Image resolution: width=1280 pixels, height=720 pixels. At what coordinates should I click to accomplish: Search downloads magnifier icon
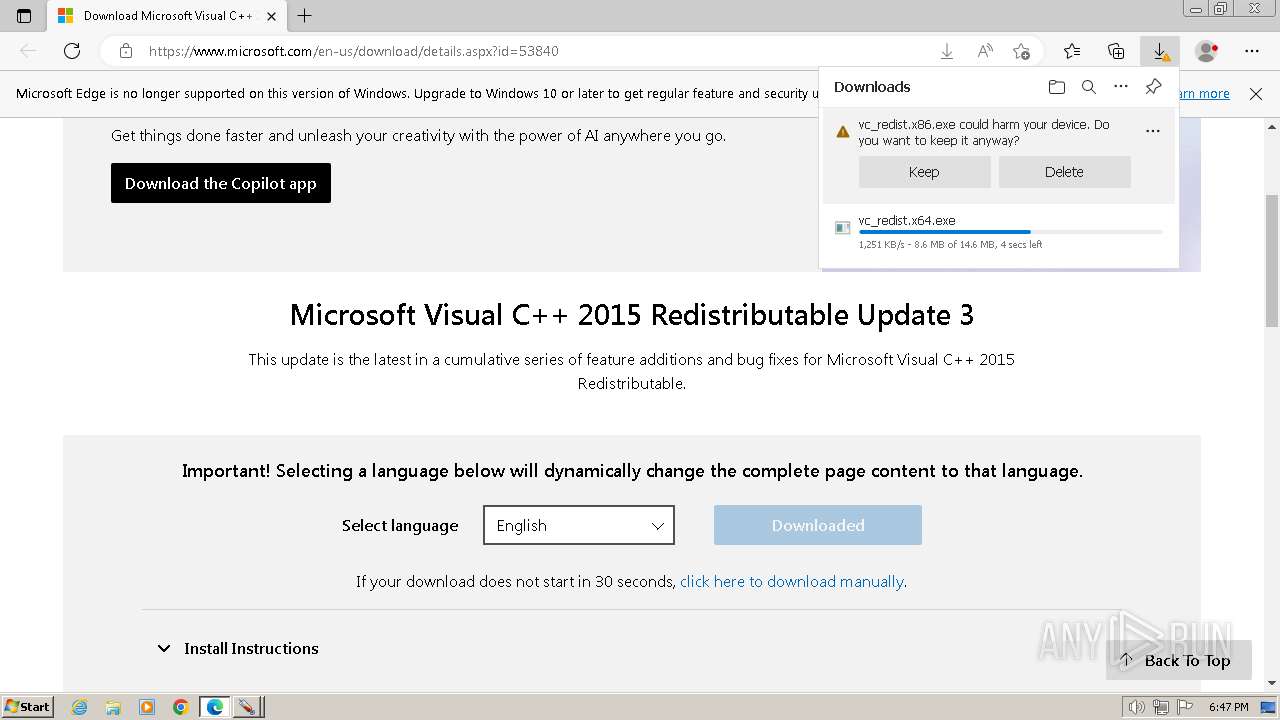coord(1089,87)
